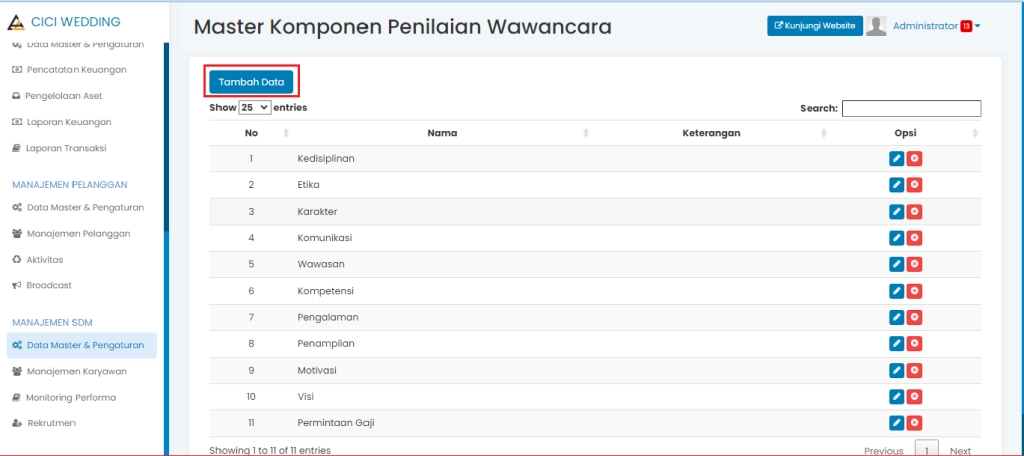Delete the Komunikasi row with red icon
The height and width of the screenshot is (456, 1024).
click(x=914, y=238)
